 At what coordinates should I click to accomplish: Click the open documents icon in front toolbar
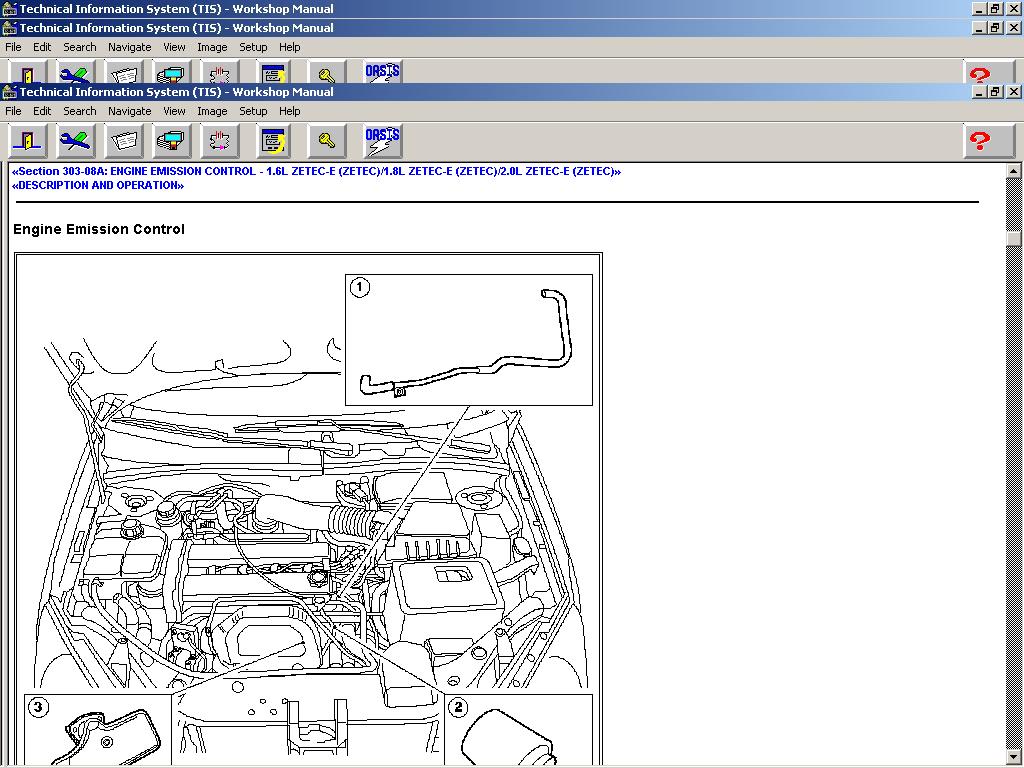pos(124,141)
